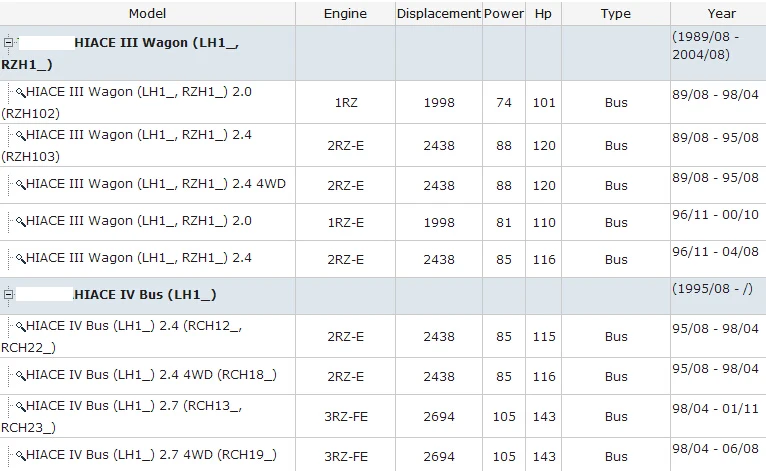The image size is (766, 471).
Task: Click the year range 96/11 - 00/10
Action: tap(715, 214)
